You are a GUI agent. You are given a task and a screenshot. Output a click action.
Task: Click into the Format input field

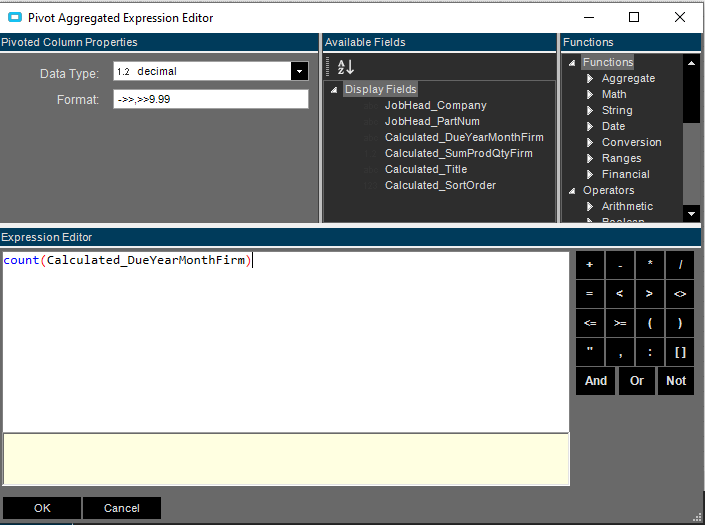tap(210, 99)
